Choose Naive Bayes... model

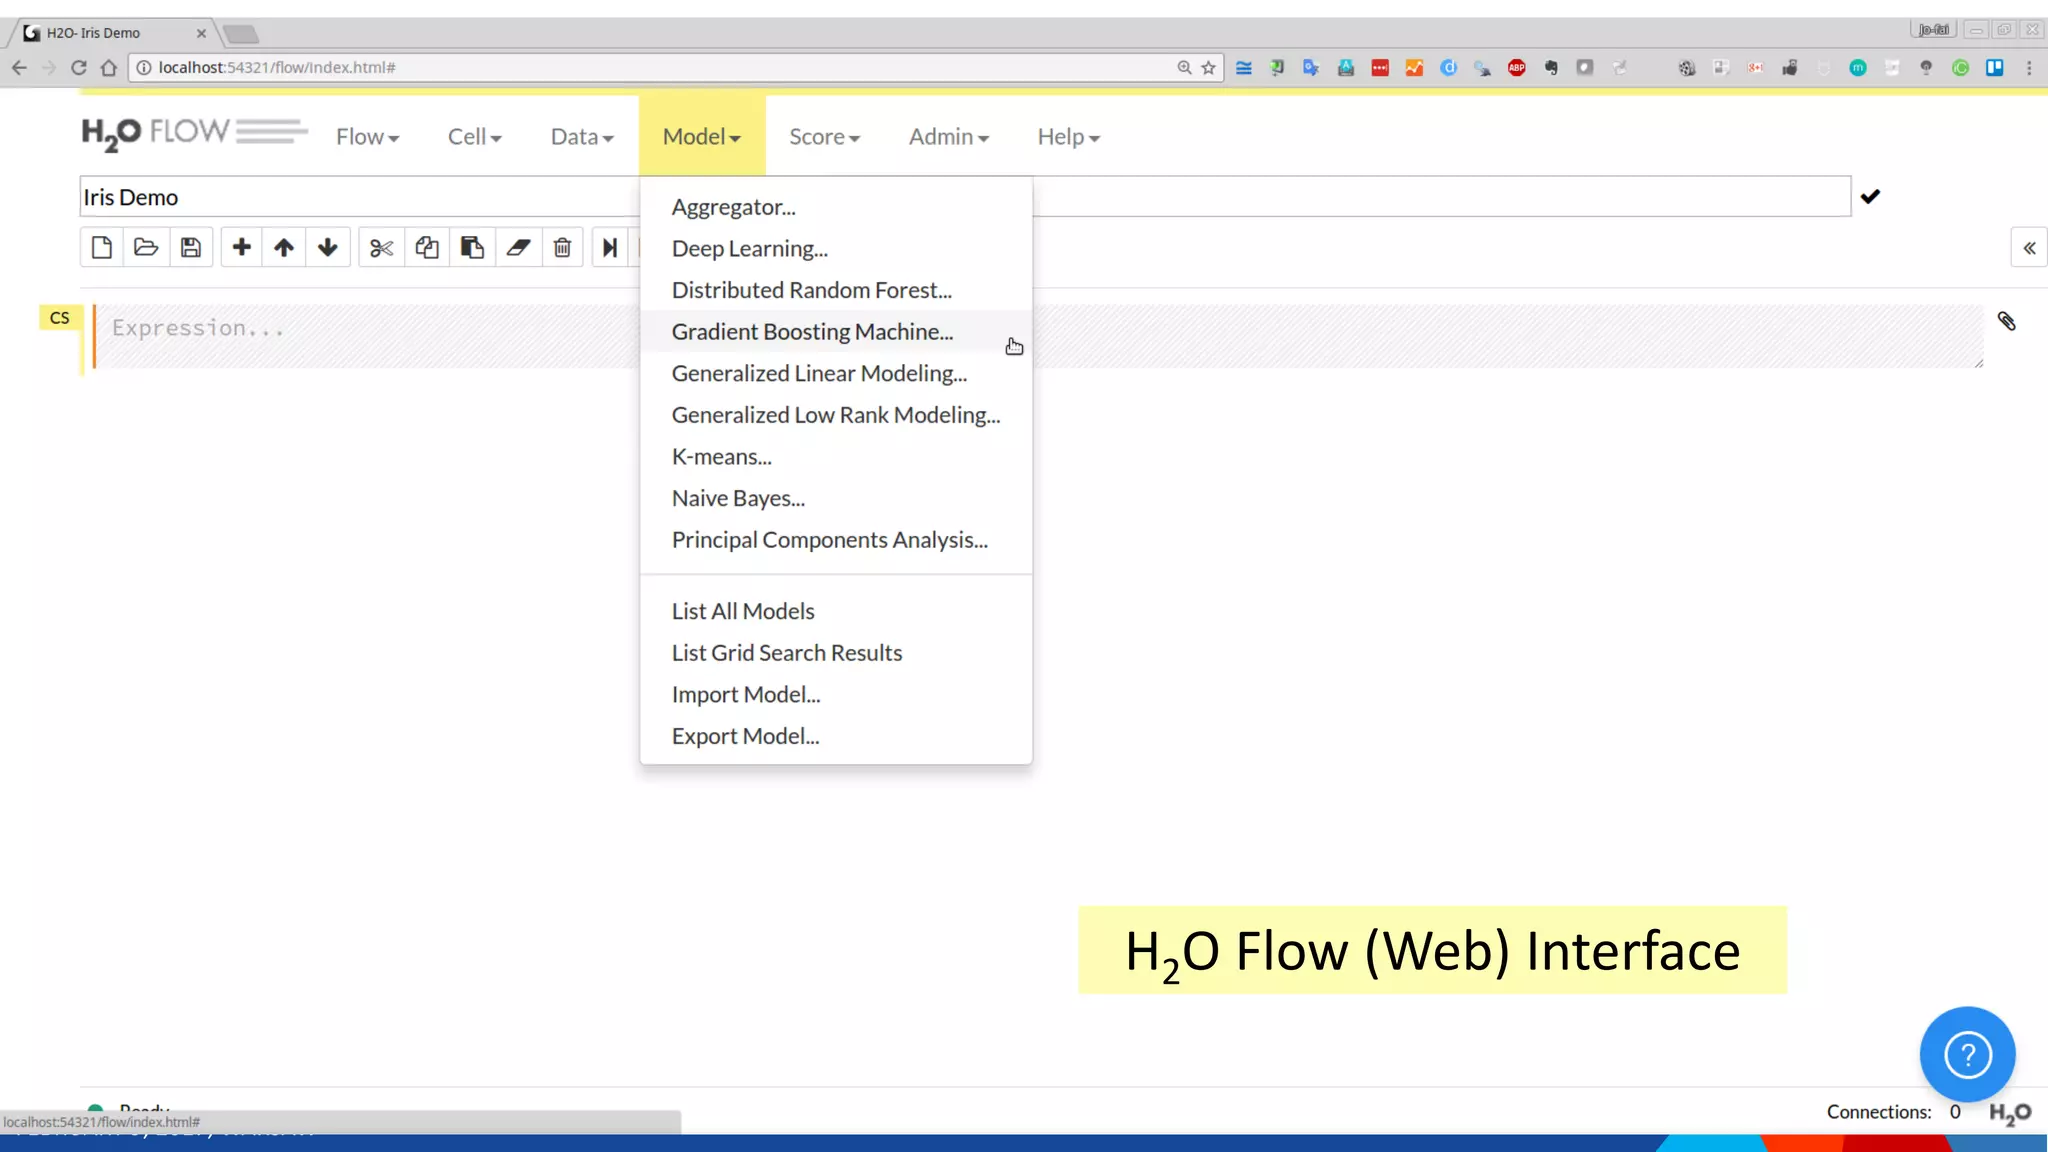coord(836,498)
